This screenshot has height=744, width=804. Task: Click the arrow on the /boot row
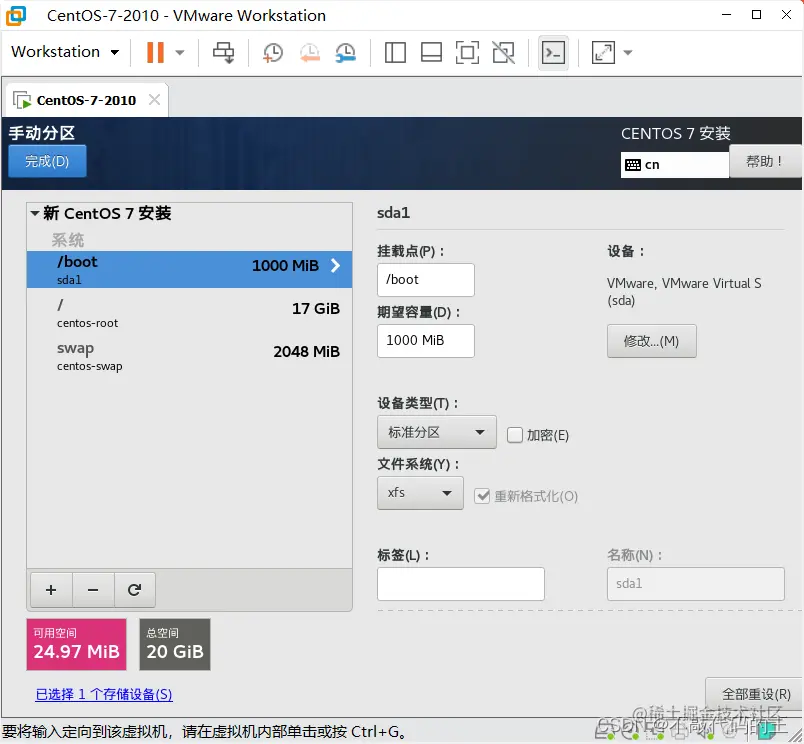point(335,266)
